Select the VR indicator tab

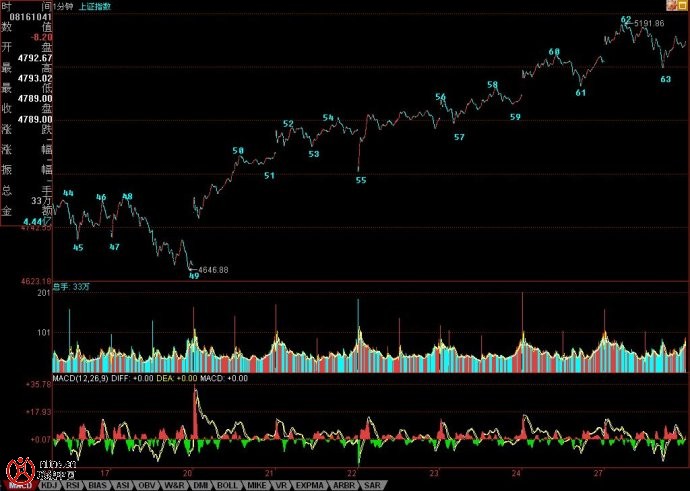[279, 485]
